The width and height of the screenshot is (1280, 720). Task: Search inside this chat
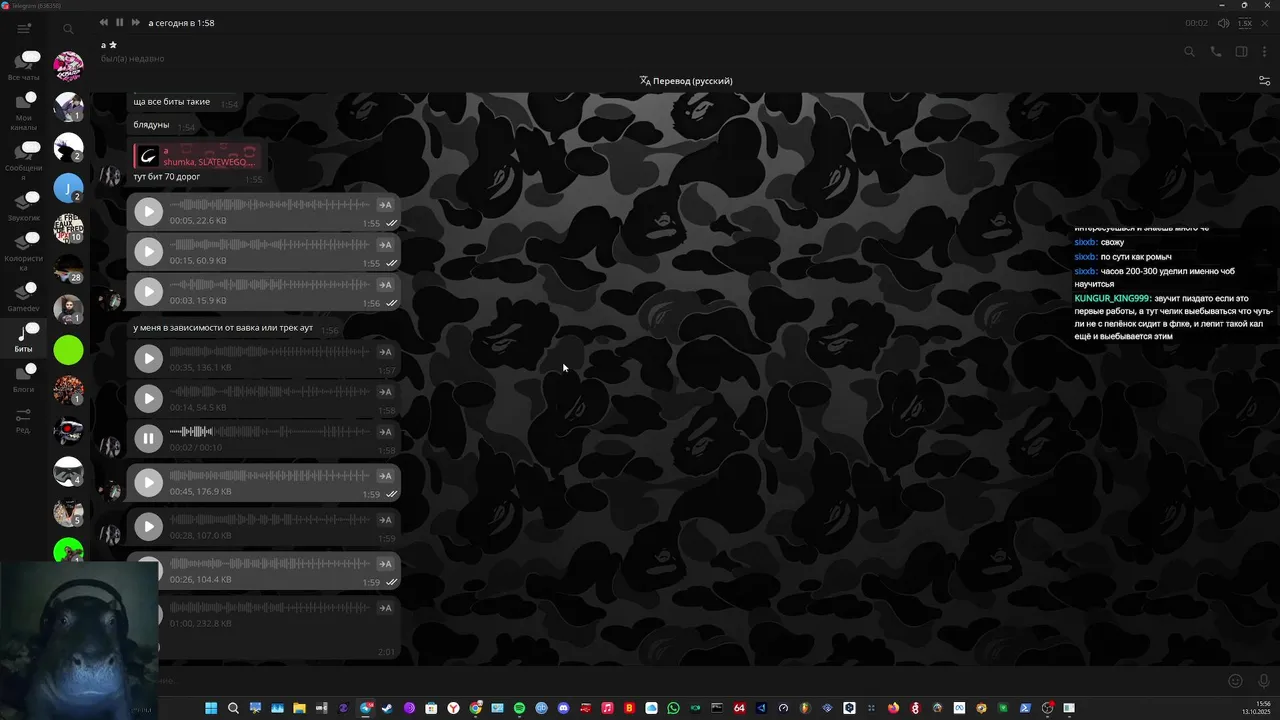pyautogui.click(x=1190, y=52)
